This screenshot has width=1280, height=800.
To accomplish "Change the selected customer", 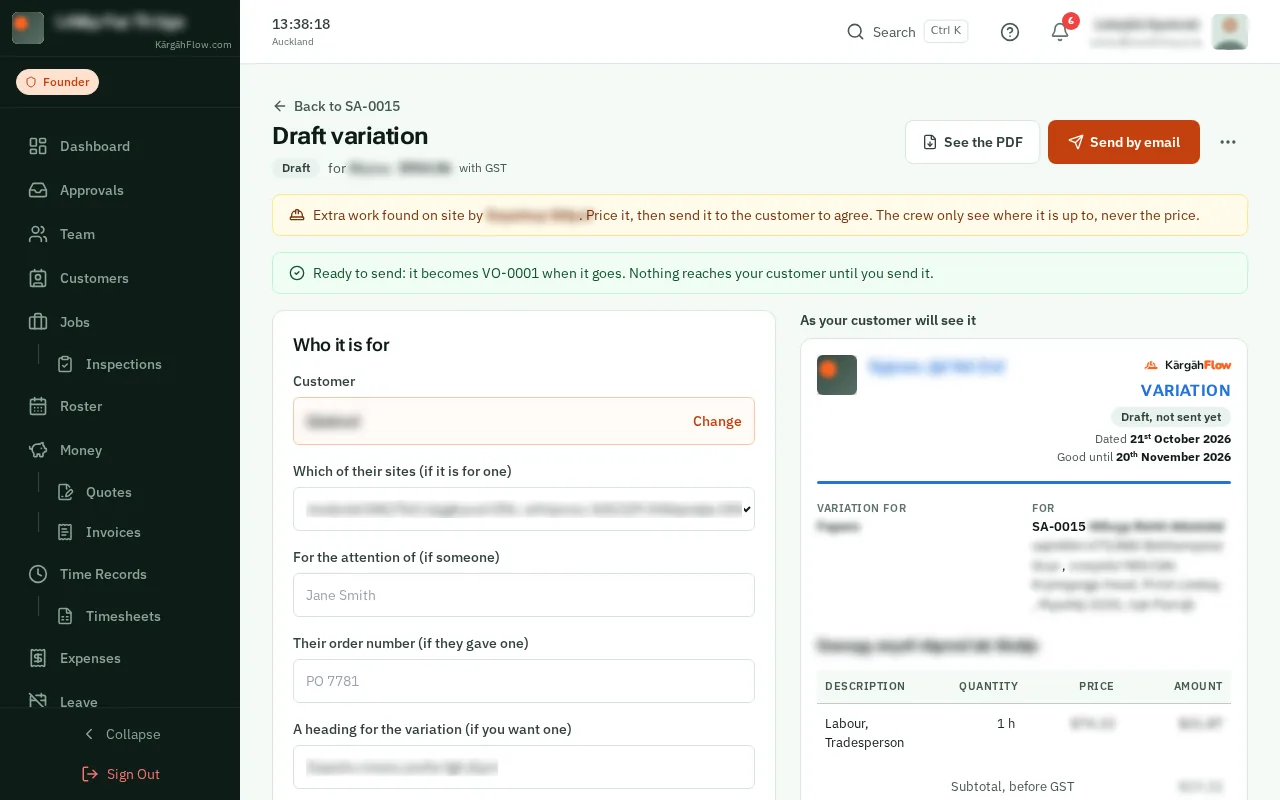I will pyautogui.click(x=717, y=421).
